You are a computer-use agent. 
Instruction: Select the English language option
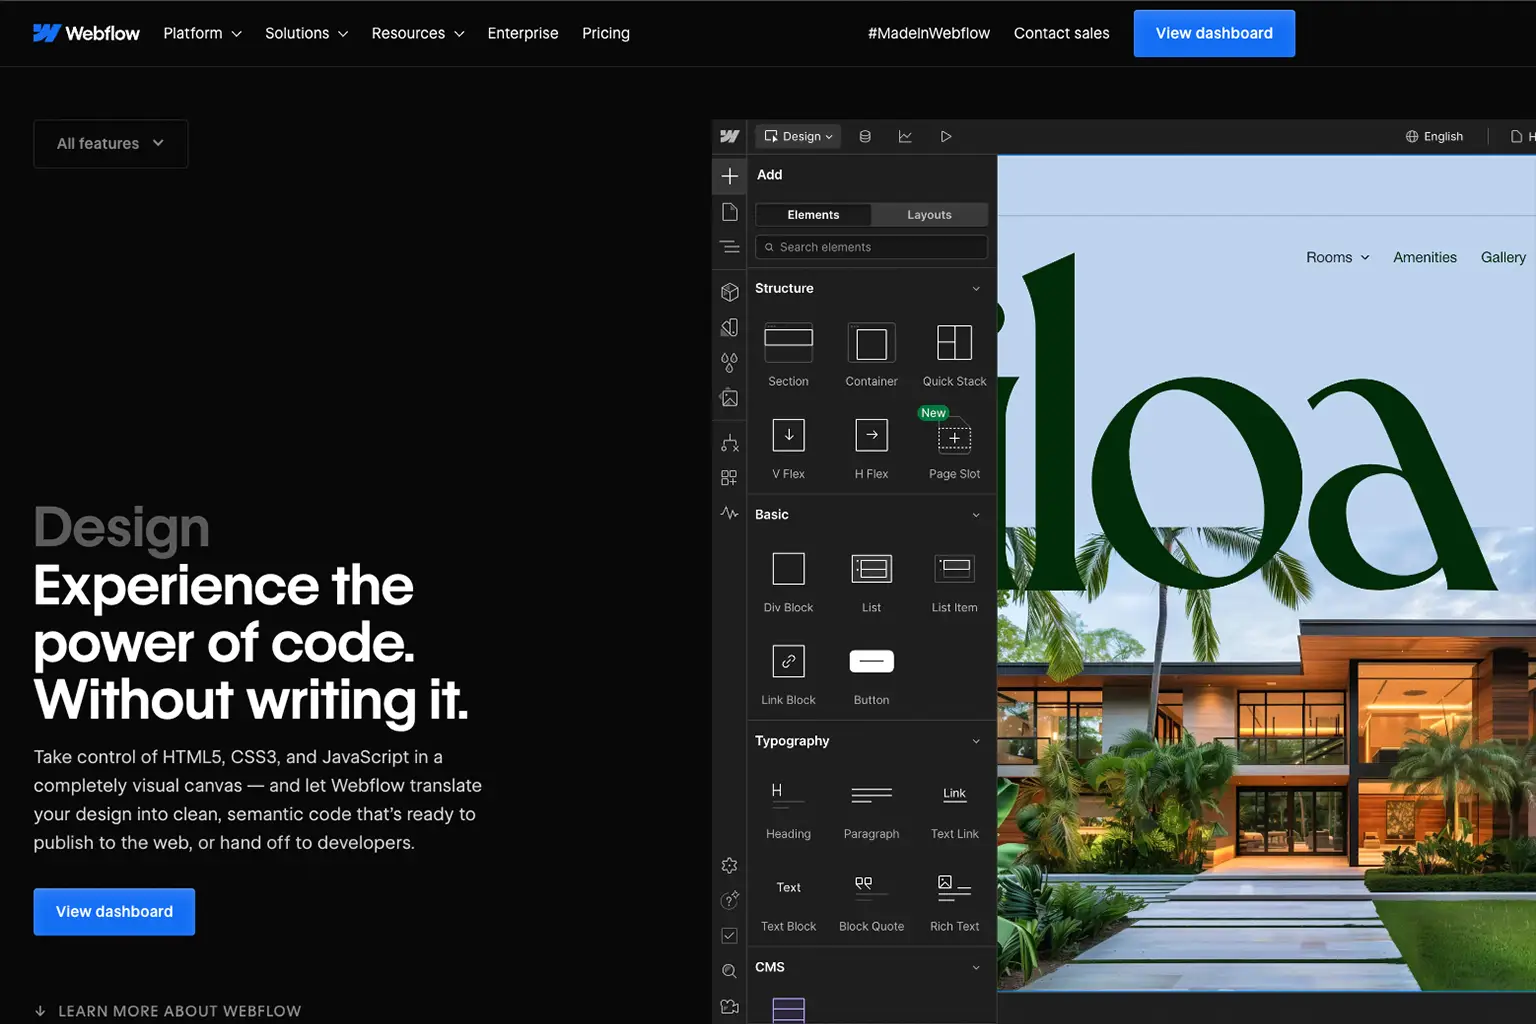pos(1434,136)
